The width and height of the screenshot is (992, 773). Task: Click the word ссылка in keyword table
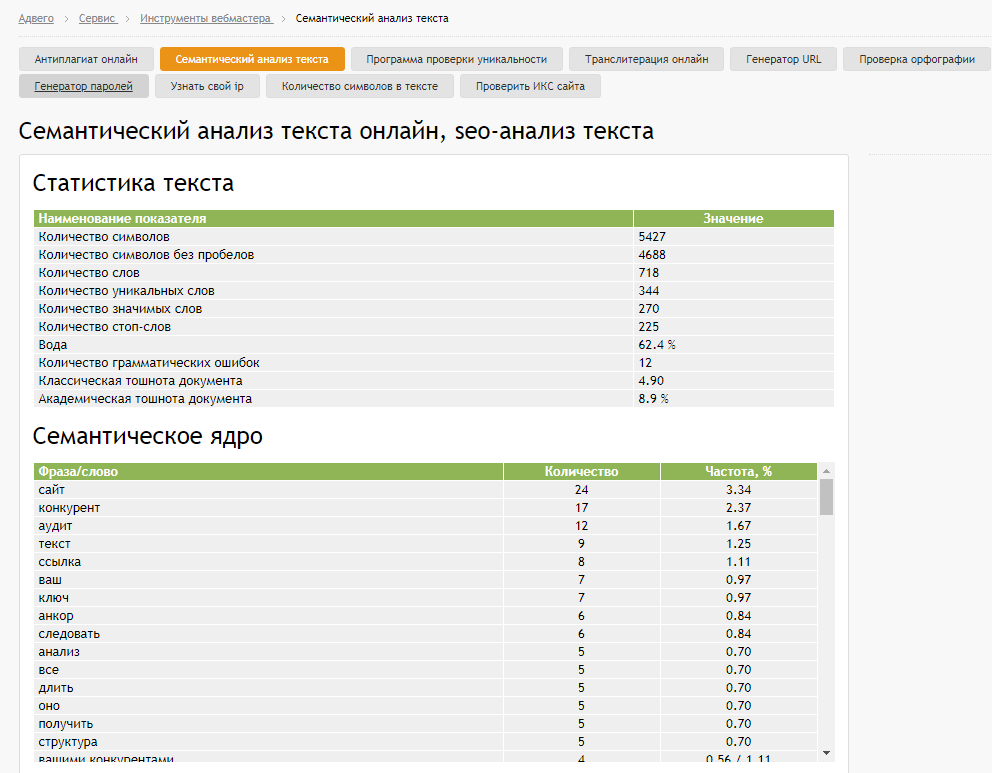pyautogui.click(x=59, y=562)
